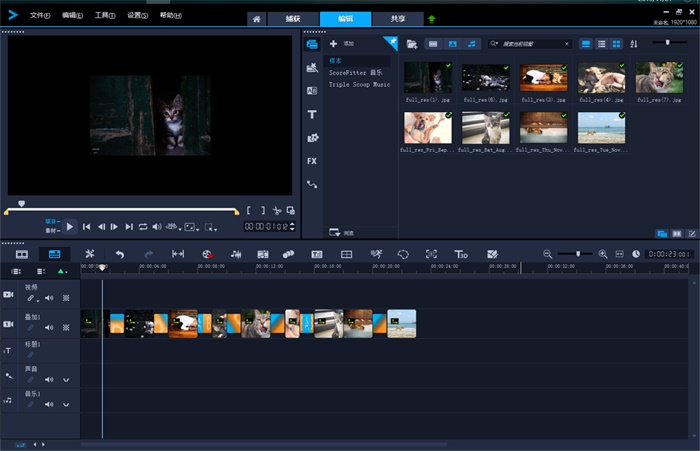Click the scissors split clip icon

click(277, 211)
